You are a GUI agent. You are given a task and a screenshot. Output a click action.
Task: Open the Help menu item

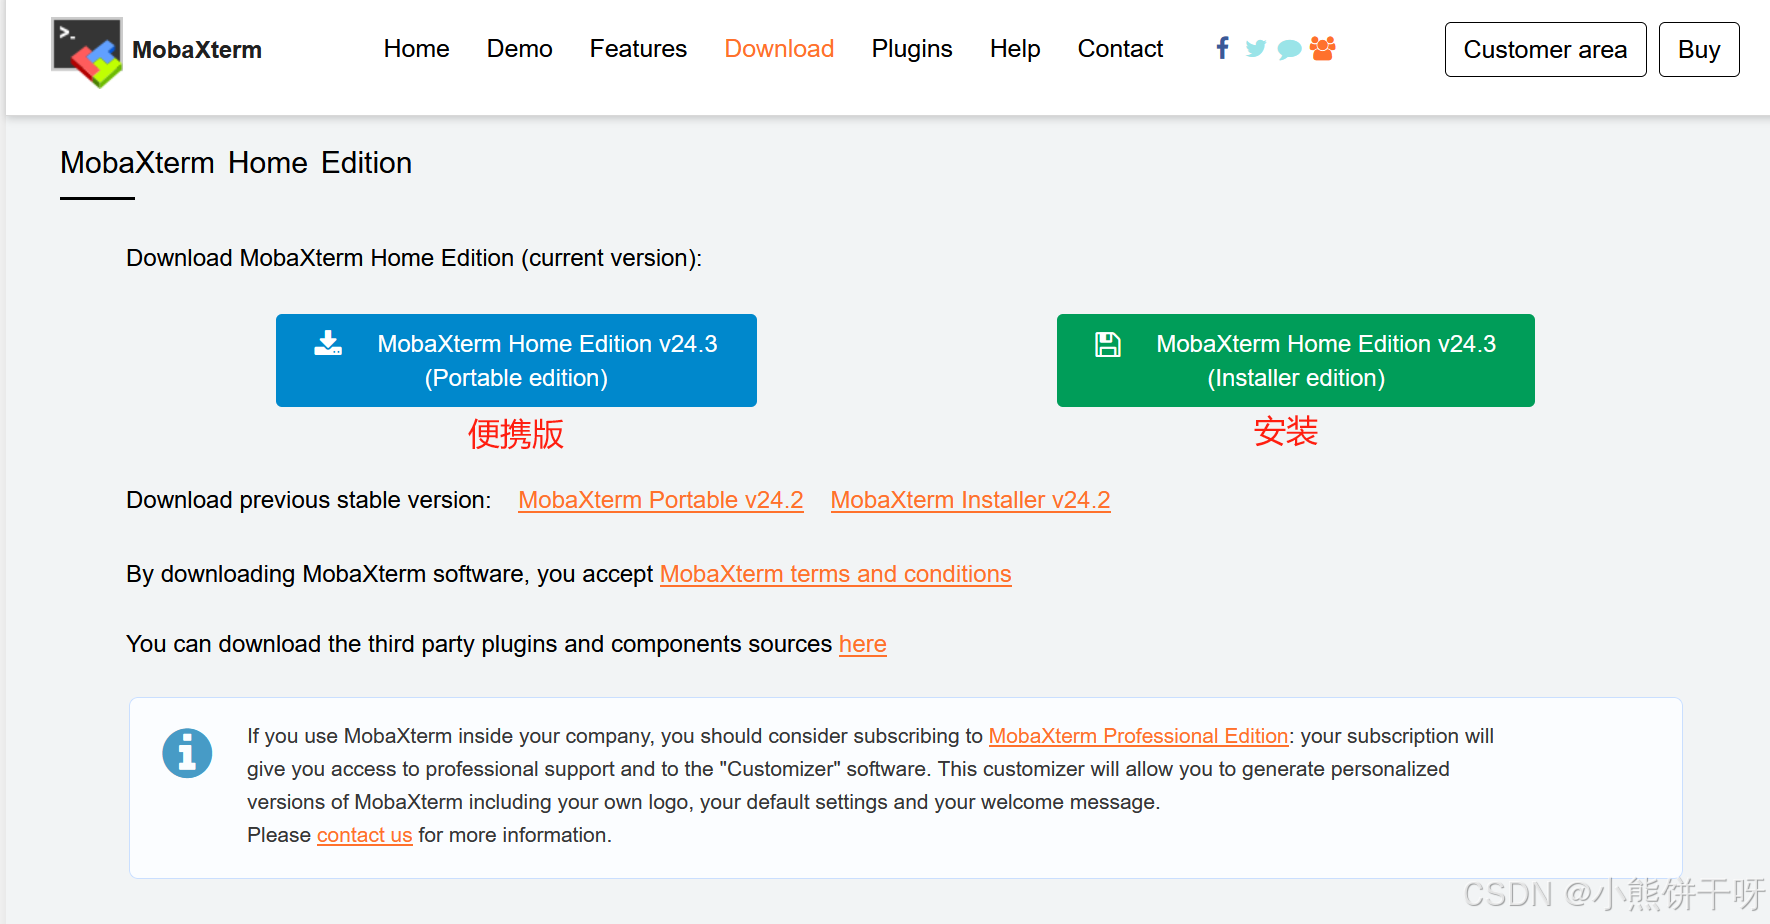(1015, 49)
